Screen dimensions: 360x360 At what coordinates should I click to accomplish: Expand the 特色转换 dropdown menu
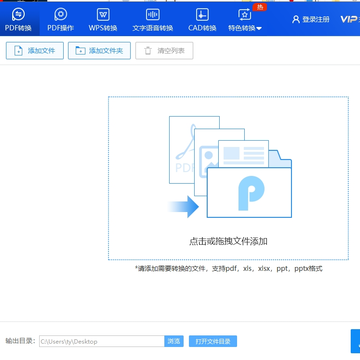(x=245, y=20)
